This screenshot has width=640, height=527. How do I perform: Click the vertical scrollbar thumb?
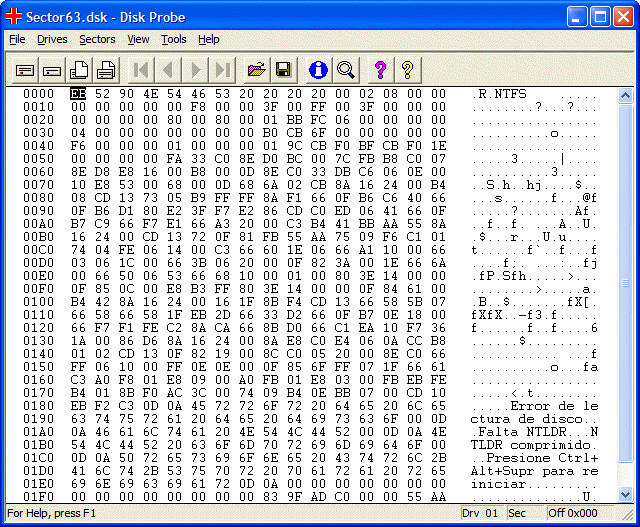coord(625,283)
